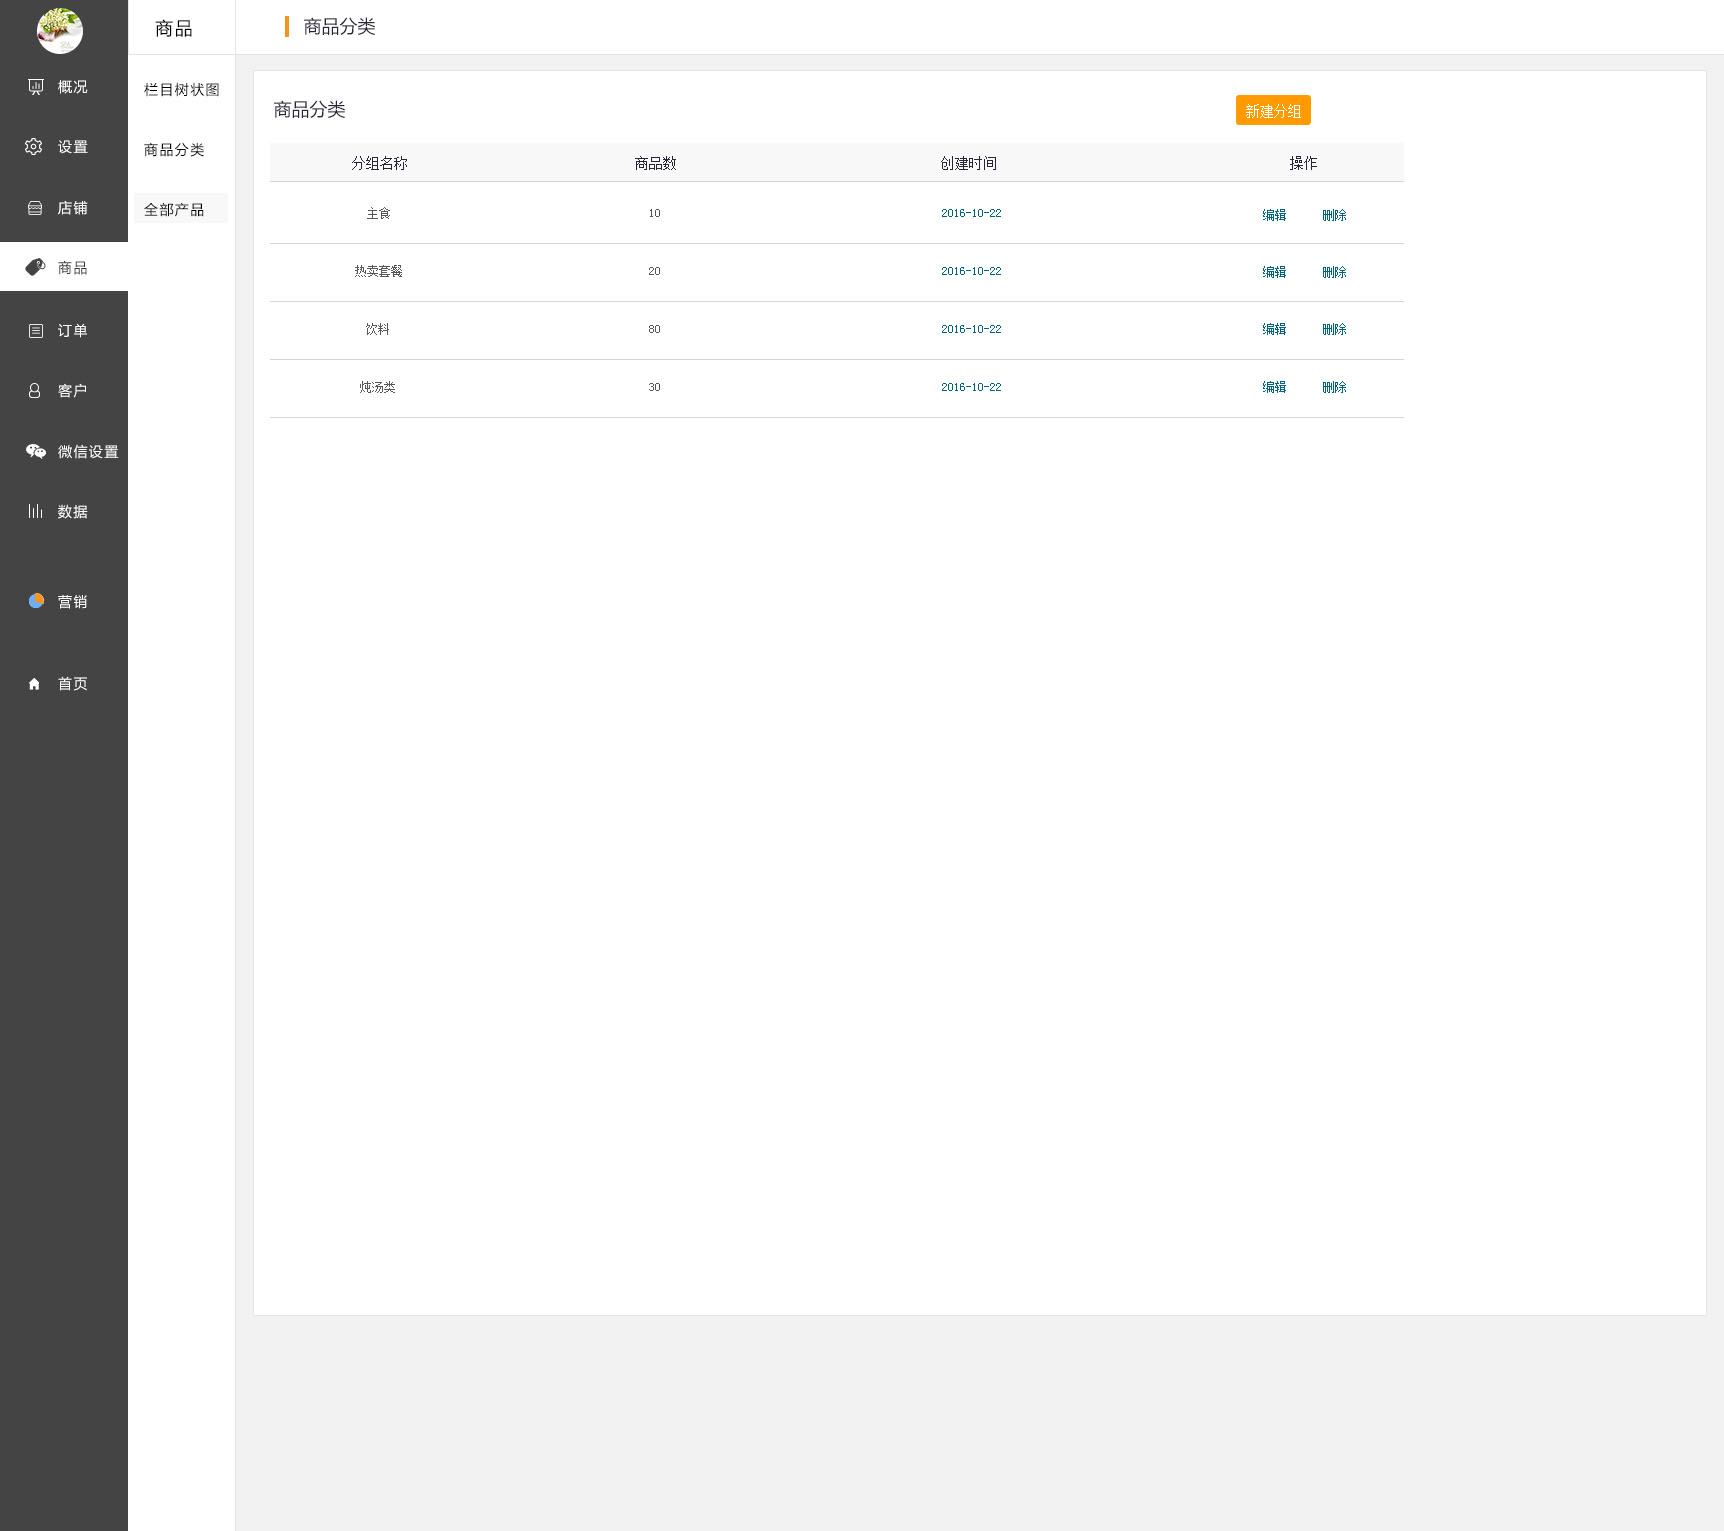Open 微信设置 WeChat icon

tap(36, 451)
